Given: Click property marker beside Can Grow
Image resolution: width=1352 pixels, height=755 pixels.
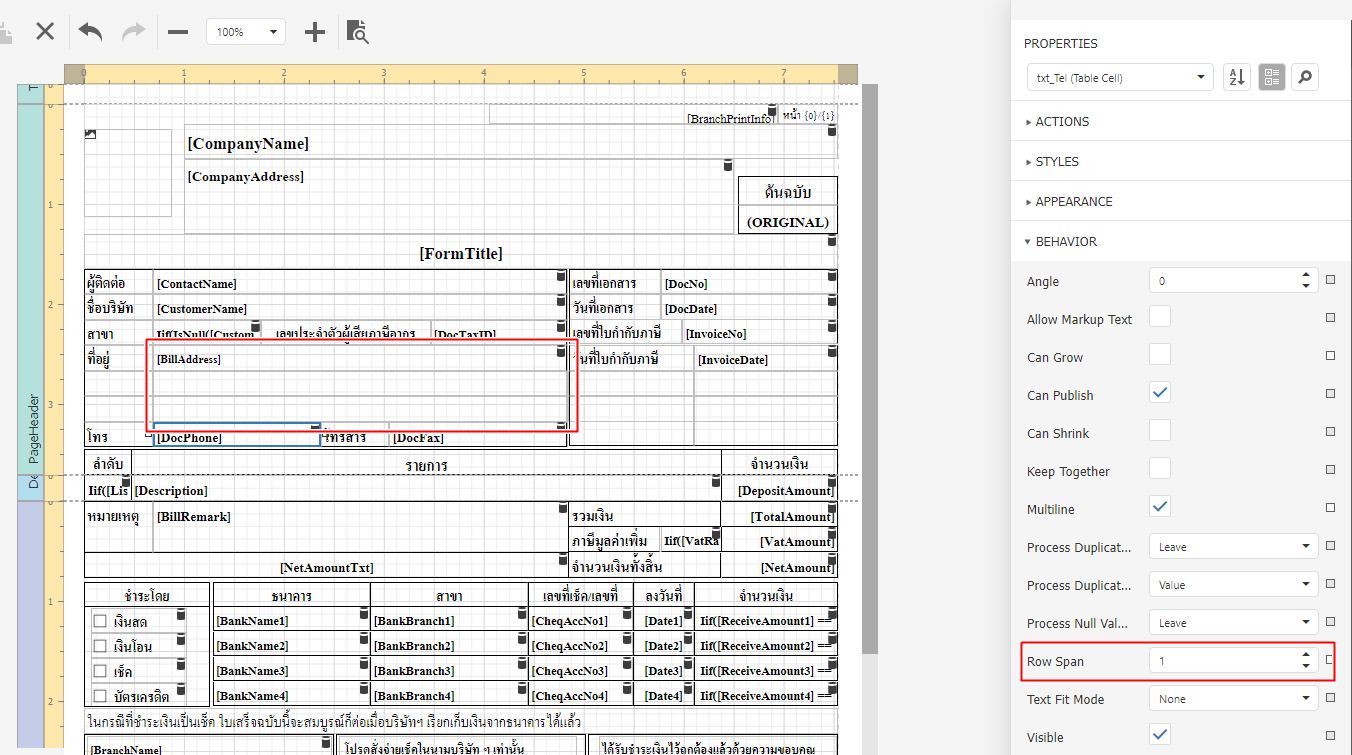Looking at the screenshot, I should pyautogui.click(x=1331, y=356).
